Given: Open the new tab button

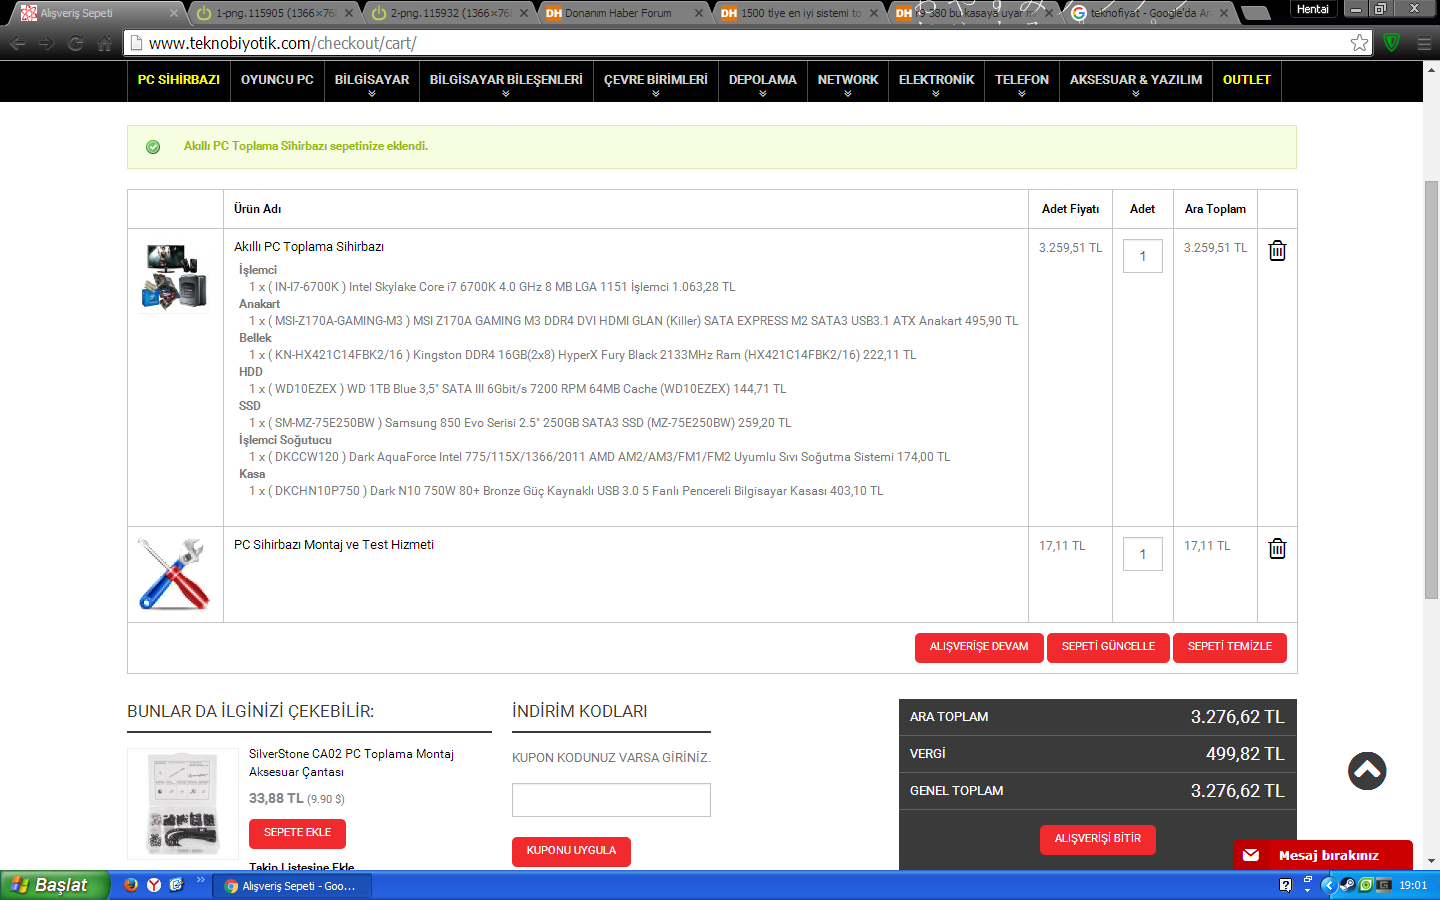Looking at the screenshot, I should click(x=1256, y=13).
